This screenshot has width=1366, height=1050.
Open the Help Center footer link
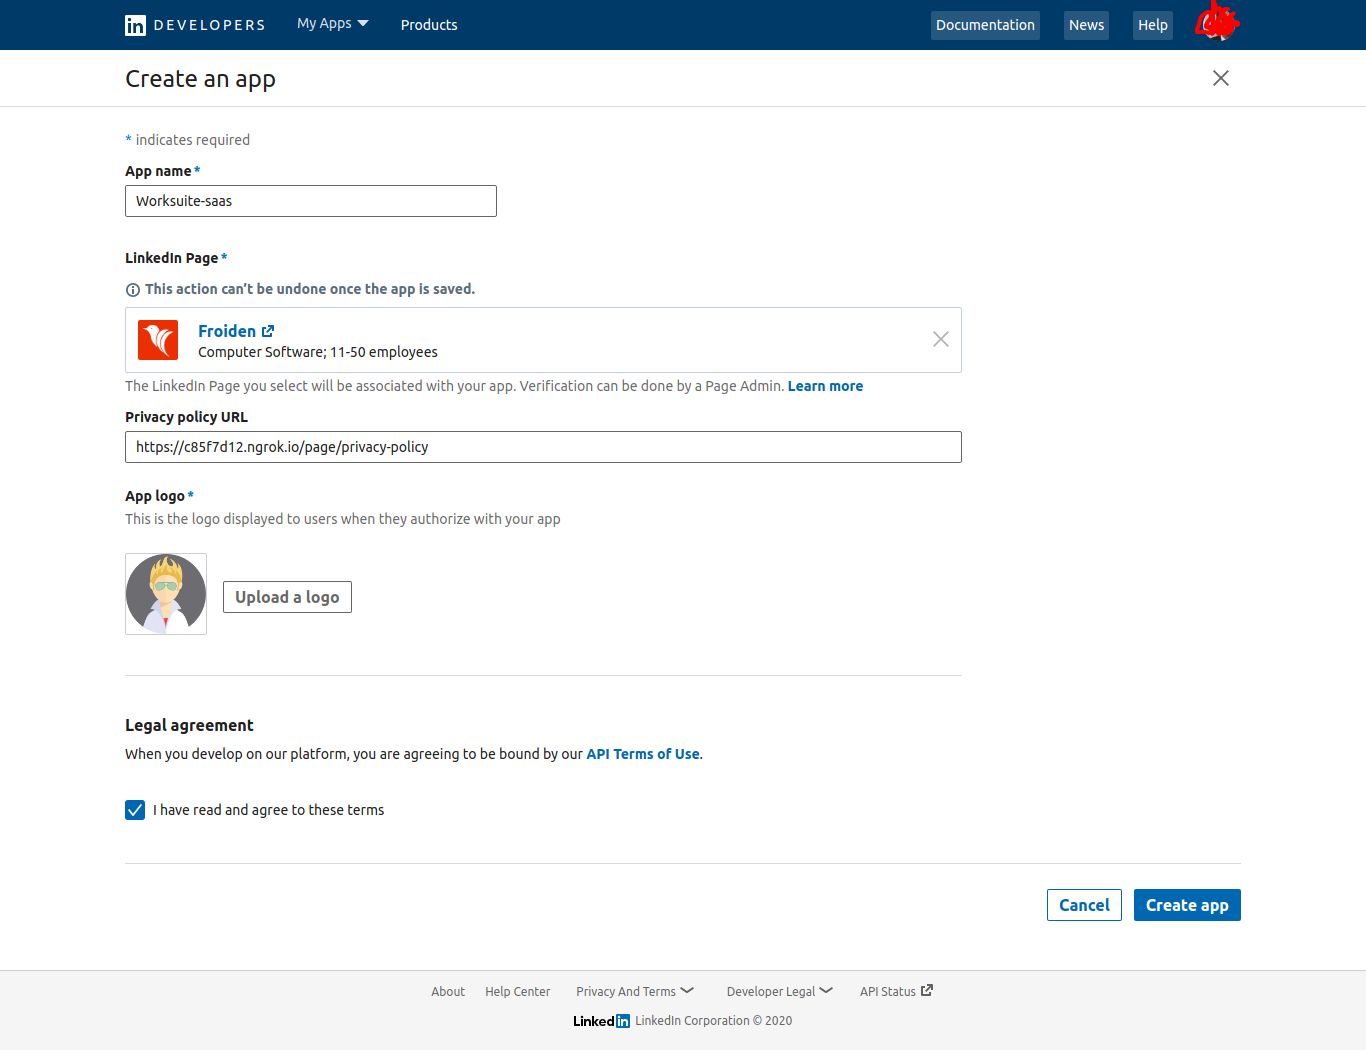(517, 992)
